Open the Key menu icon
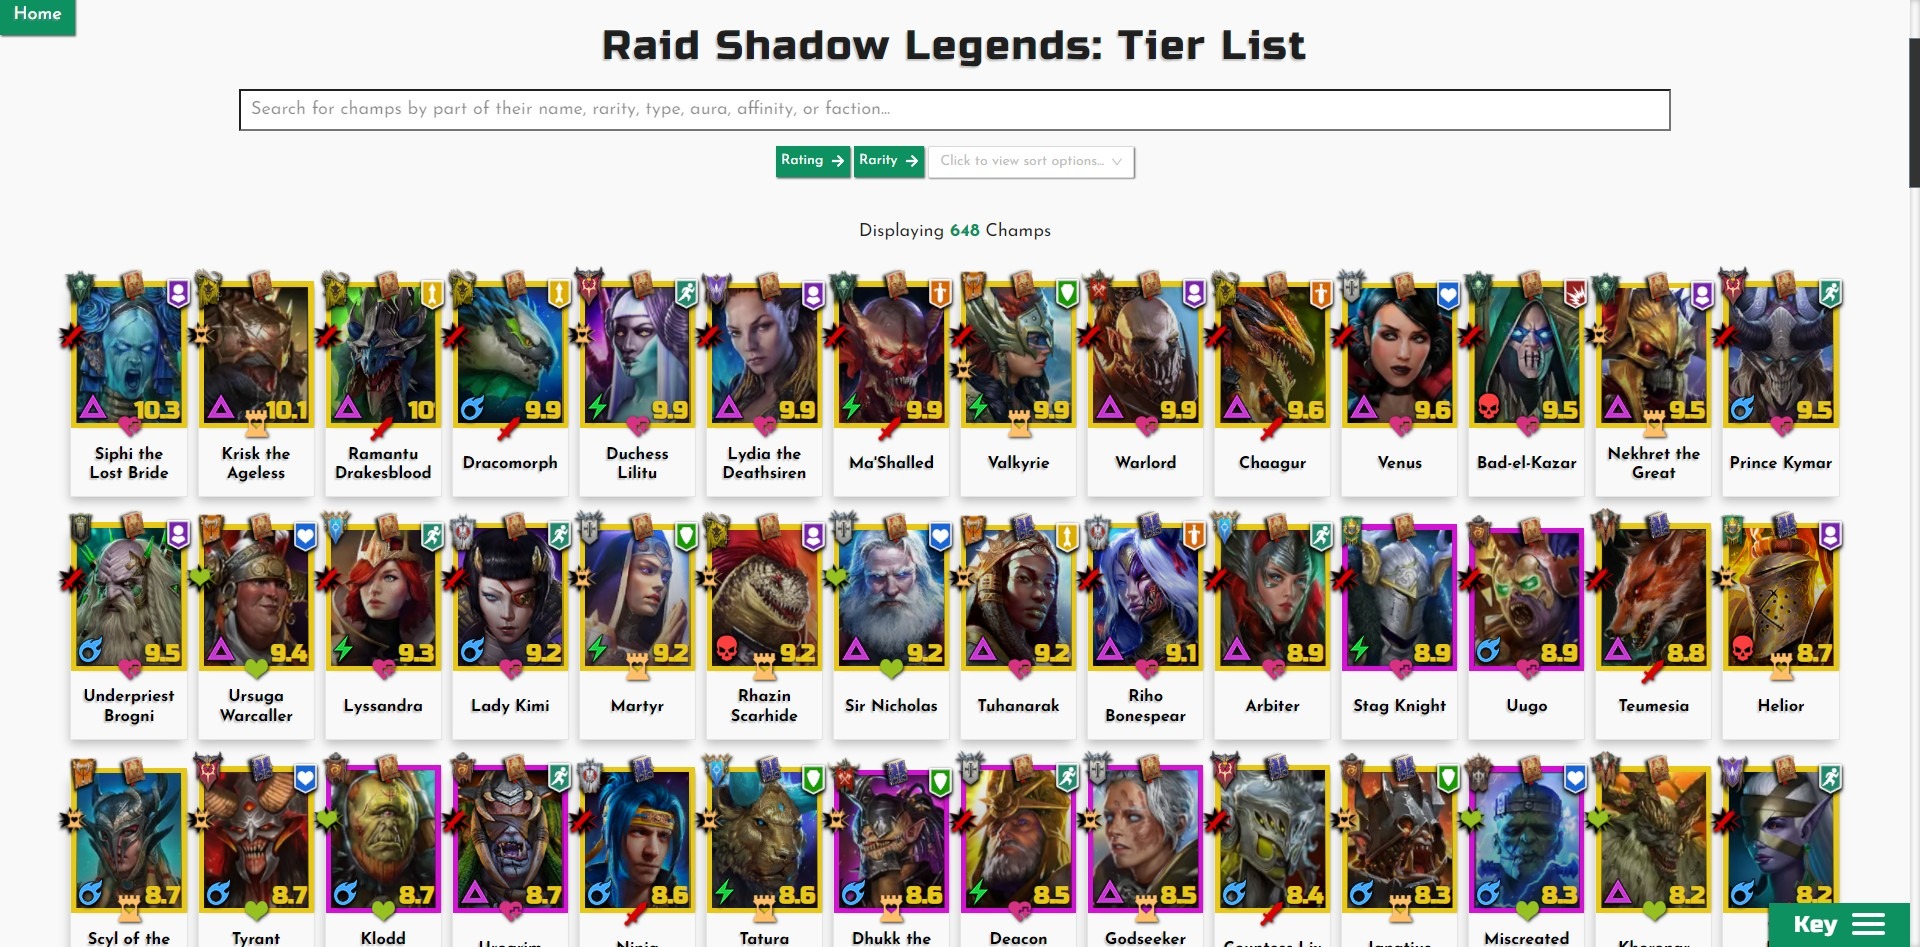The height and width of the screenshot is (947, 1920). pyautogui.click(x=1868, y=924)
